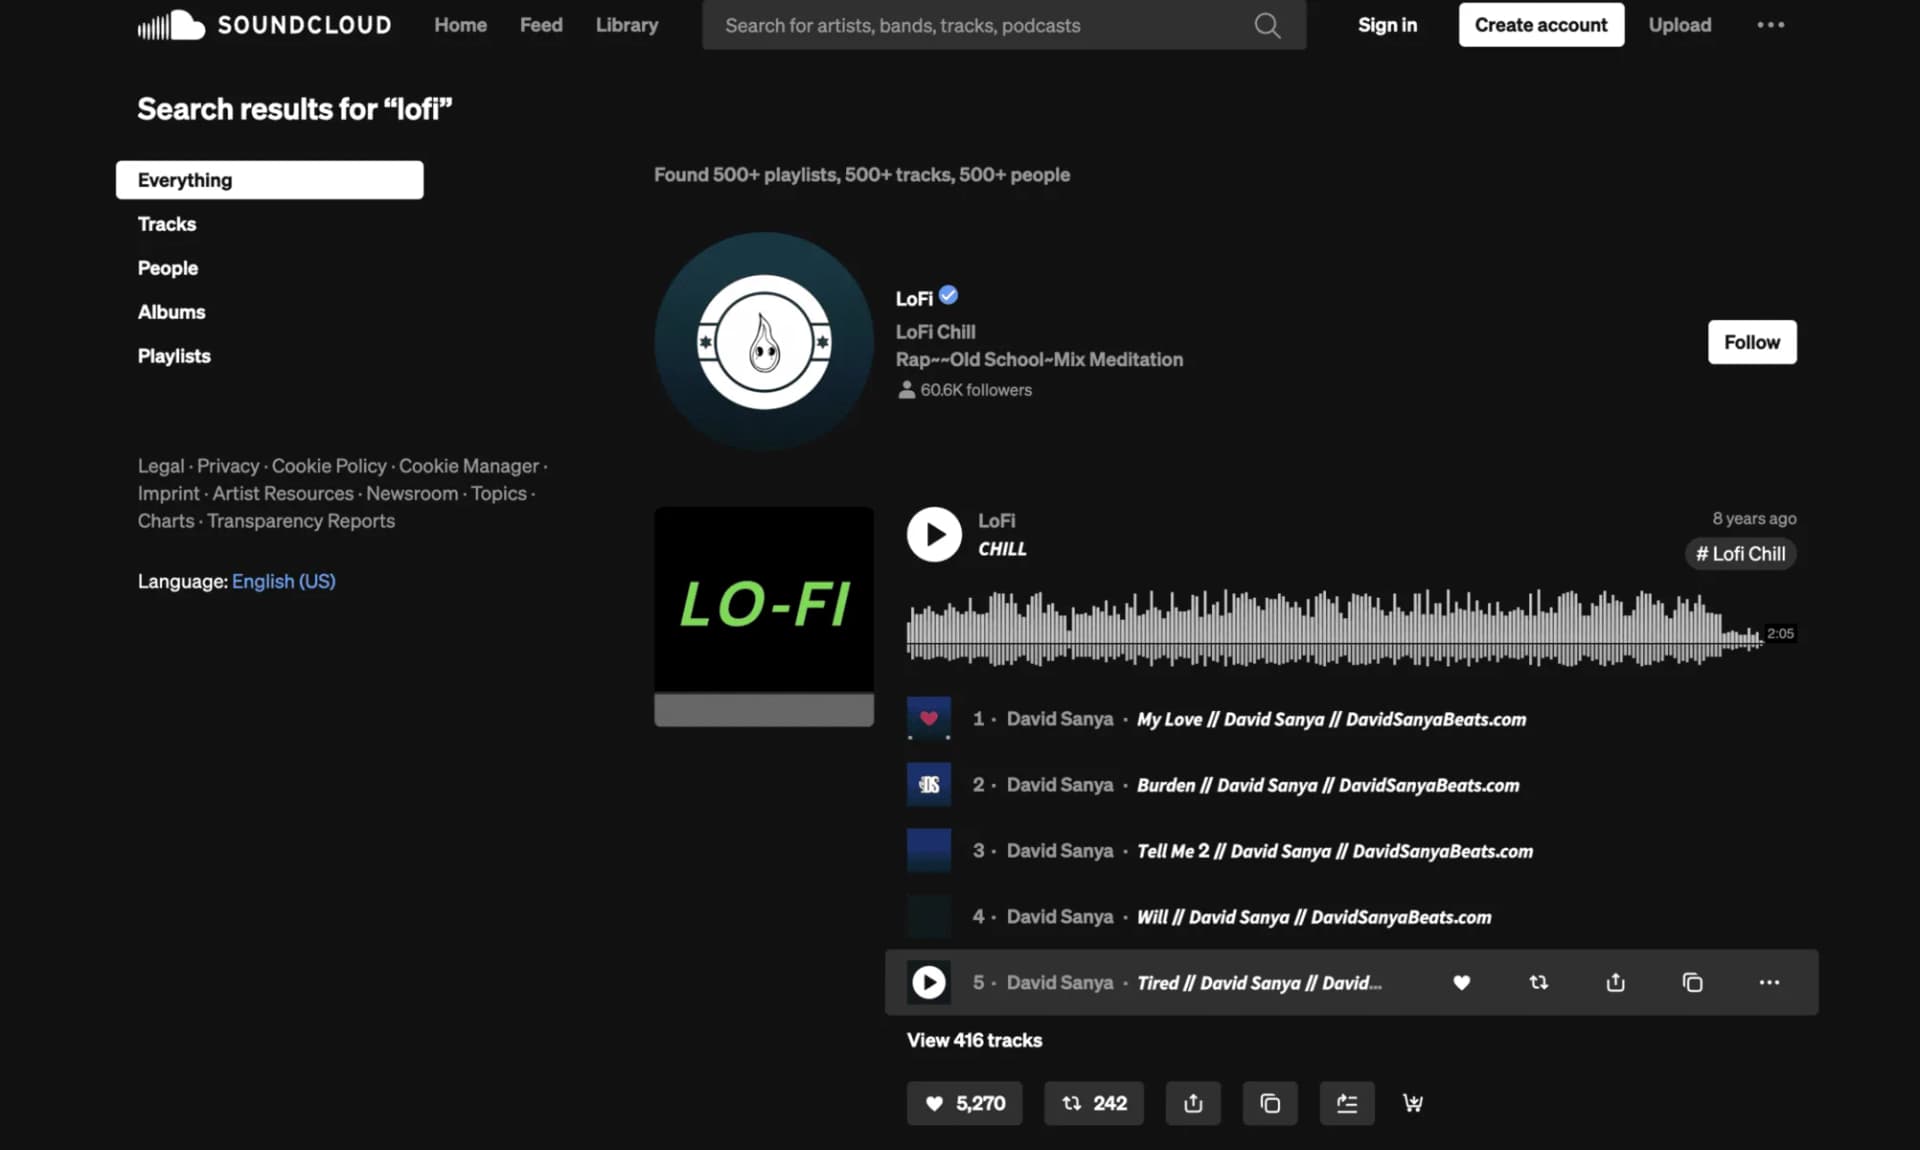Play the LoFi CHILL playlist
Image resolution: width=1920 pixels, height=1150 pixels.
coord(934,534)
